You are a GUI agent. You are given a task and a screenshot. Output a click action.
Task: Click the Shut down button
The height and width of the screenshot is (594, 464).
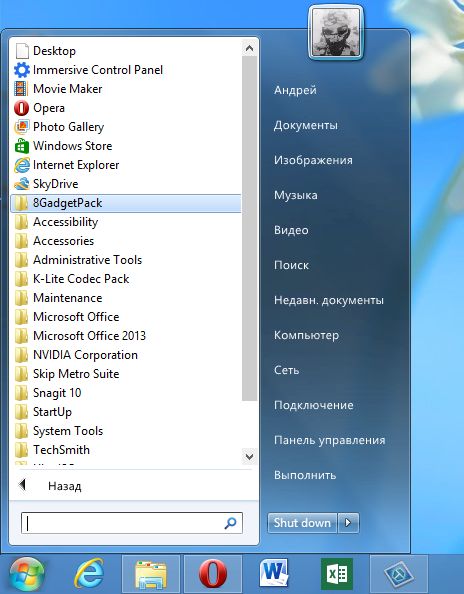[x=302, y=523]
